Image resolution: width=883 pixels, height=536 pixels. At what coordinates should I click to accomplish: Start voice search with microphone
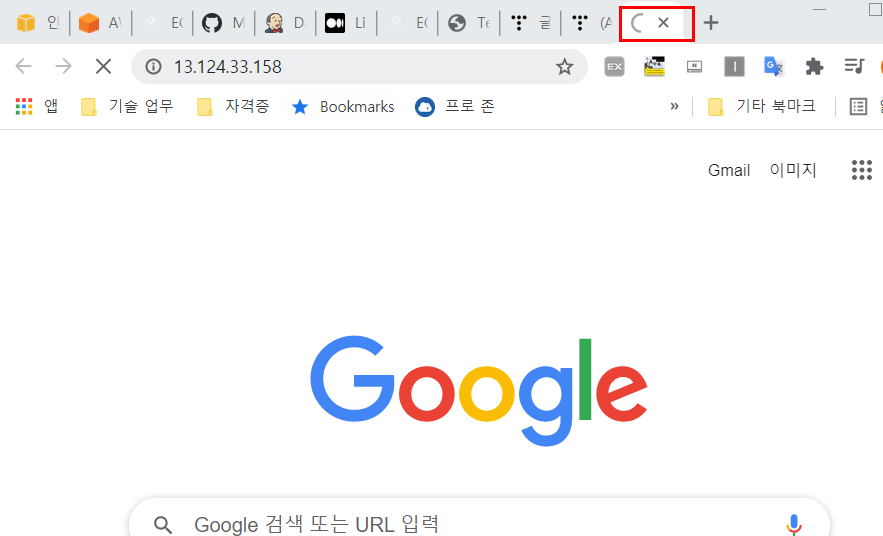[x=793, y=524]
